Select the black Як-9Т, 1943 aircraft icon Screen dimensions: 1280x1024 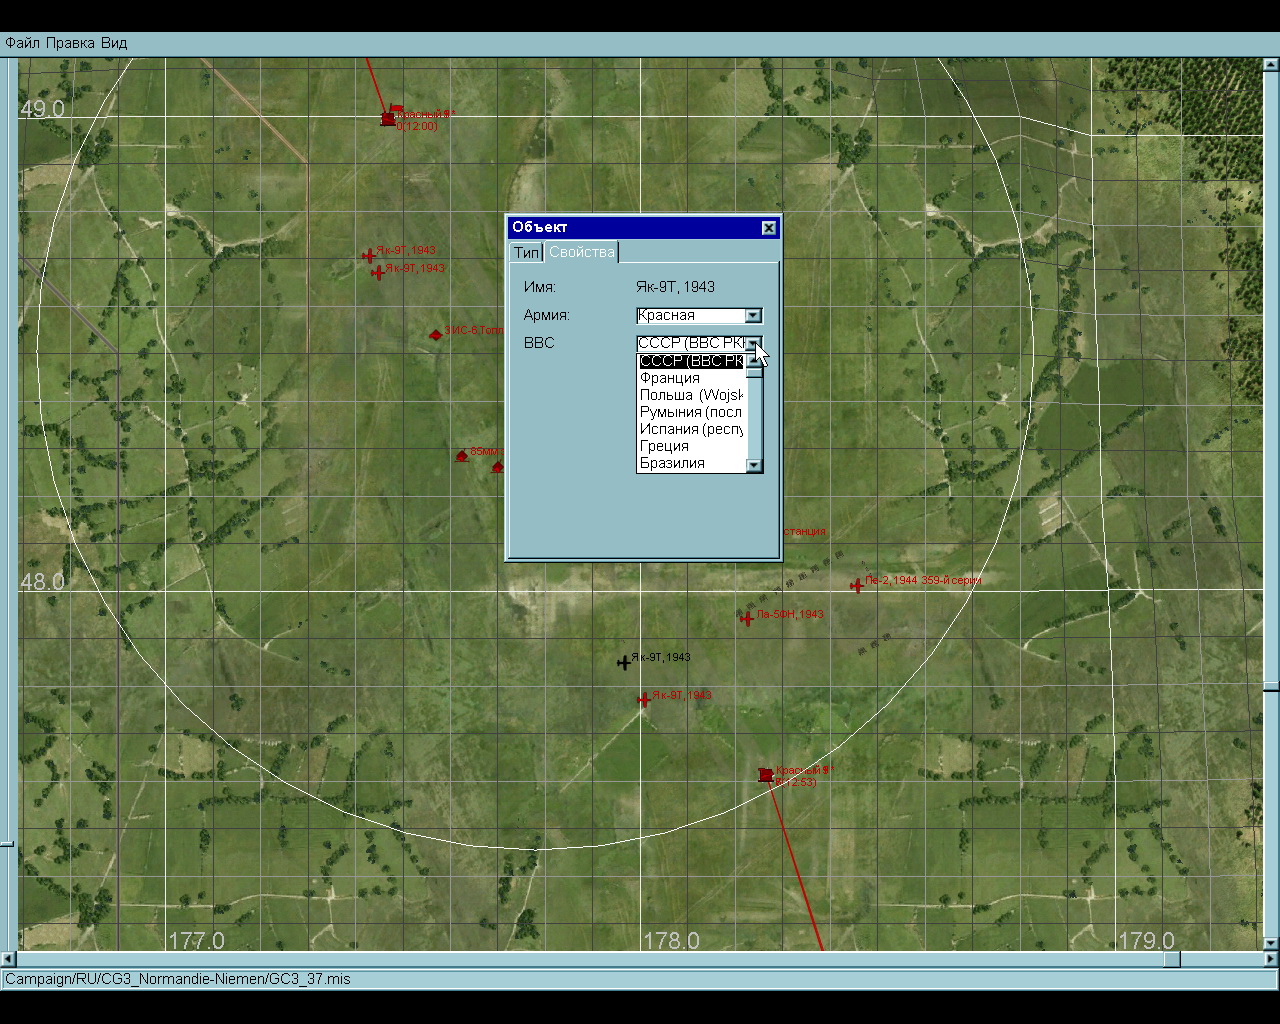tap(624, 662)
